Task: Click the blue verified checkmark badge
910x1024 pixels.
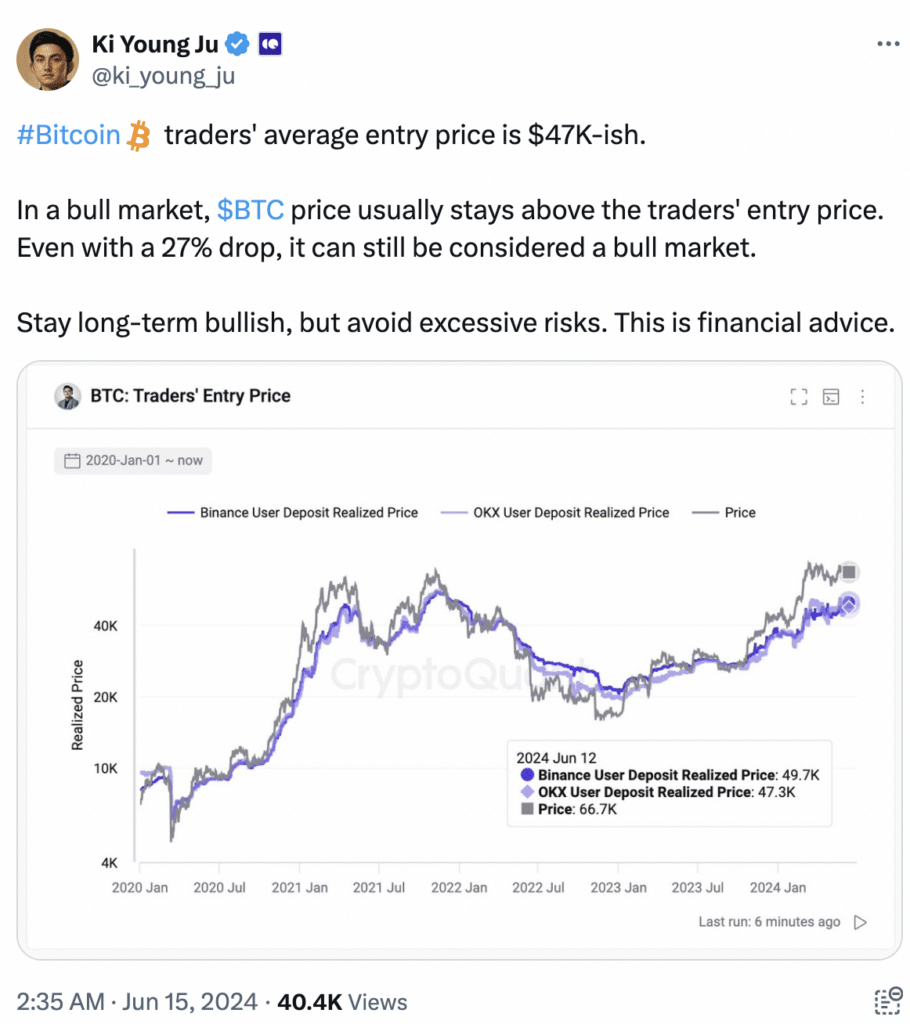Action: point(236,44)
